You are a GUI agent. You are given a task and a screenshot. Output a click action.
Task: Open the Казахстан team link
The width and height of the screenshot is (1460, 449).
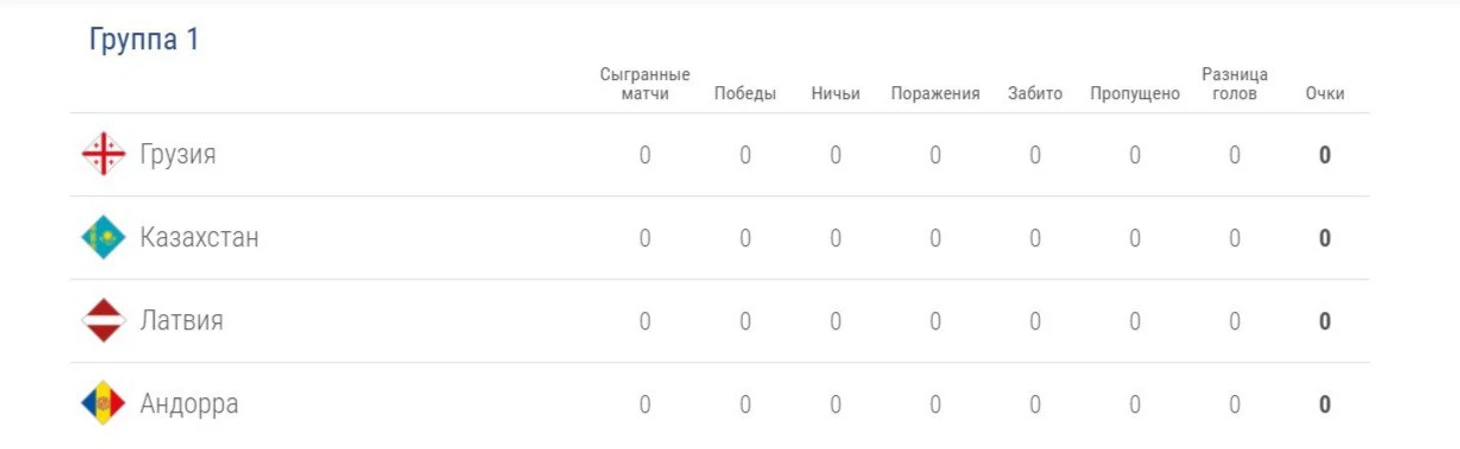[x=199, y=238]
